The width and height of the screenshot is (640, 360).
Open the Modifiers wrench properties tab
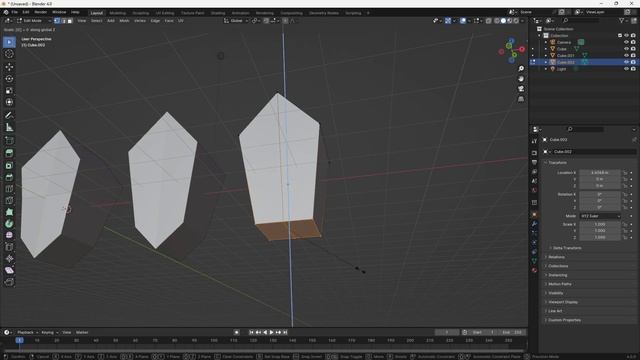click(x=534, y=224)
